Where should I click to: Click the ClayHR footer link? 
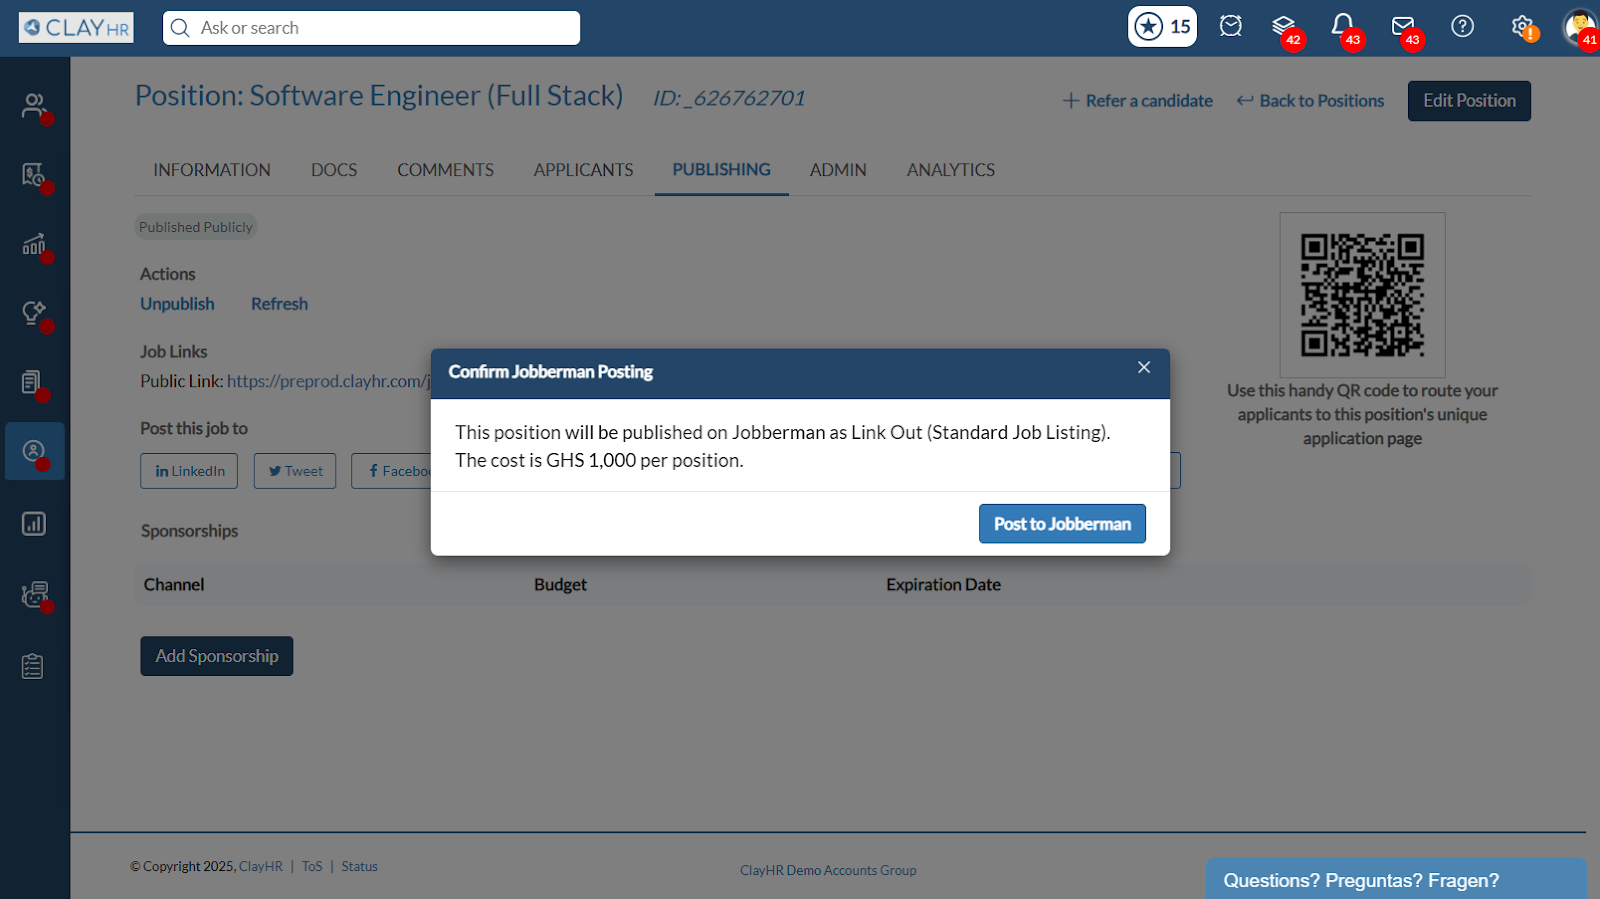click(261, 867)
